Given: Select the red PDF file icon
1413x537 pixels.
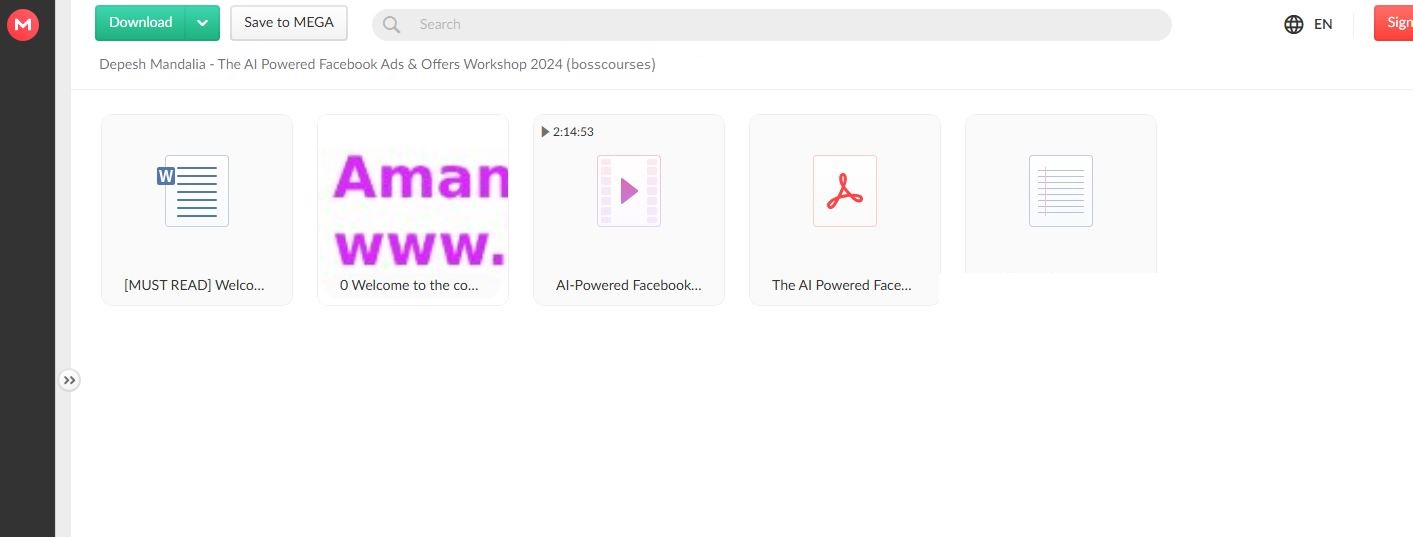Looking at the screenshot, I should tap(844, 190).
